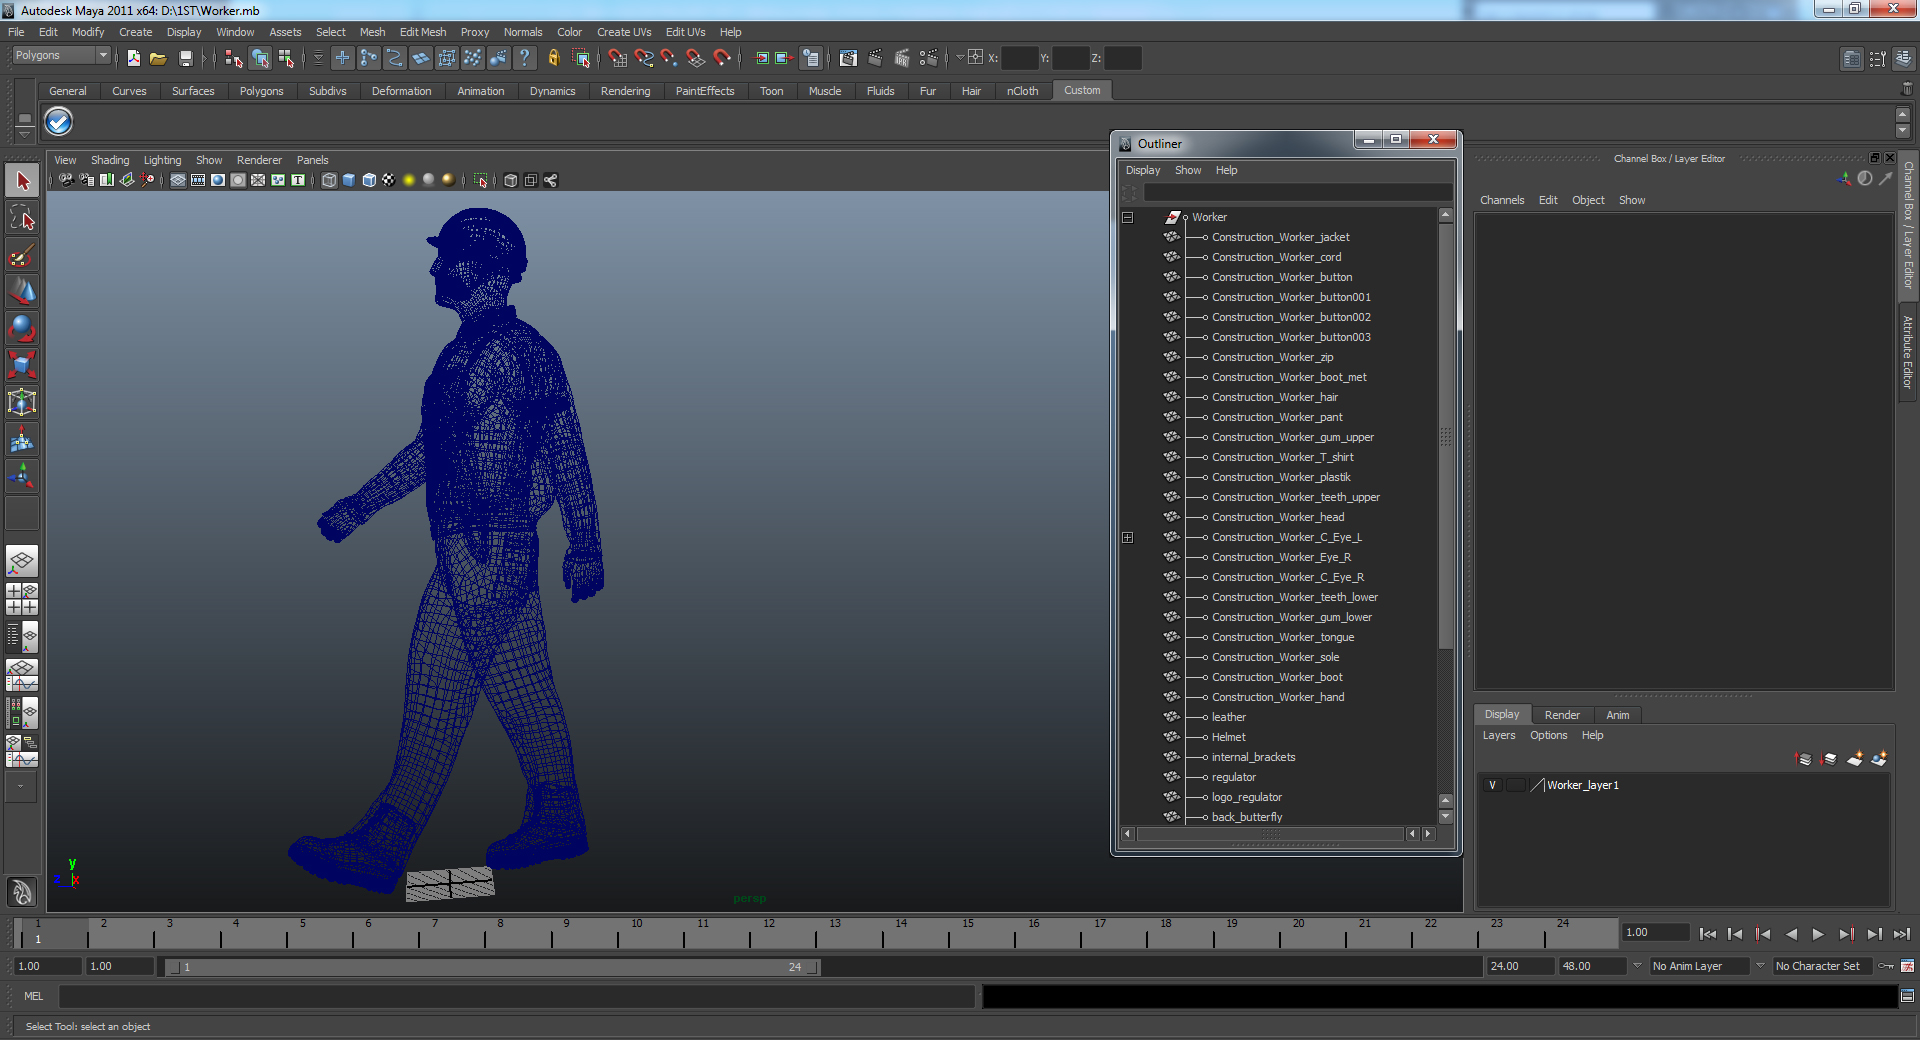Go to end of playback range

[1901, 934]
